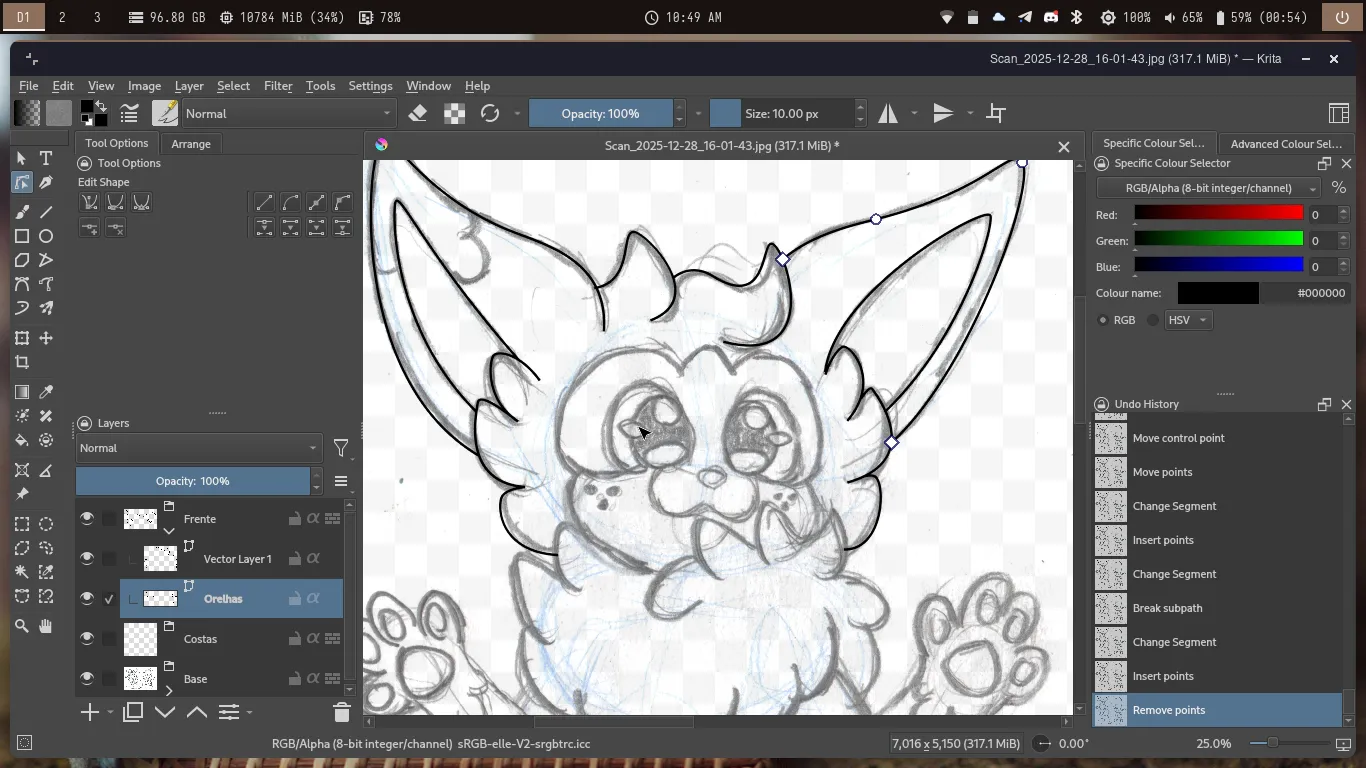Open the RGB/Alpha colour model dropdown

(x=1208, y=188)
